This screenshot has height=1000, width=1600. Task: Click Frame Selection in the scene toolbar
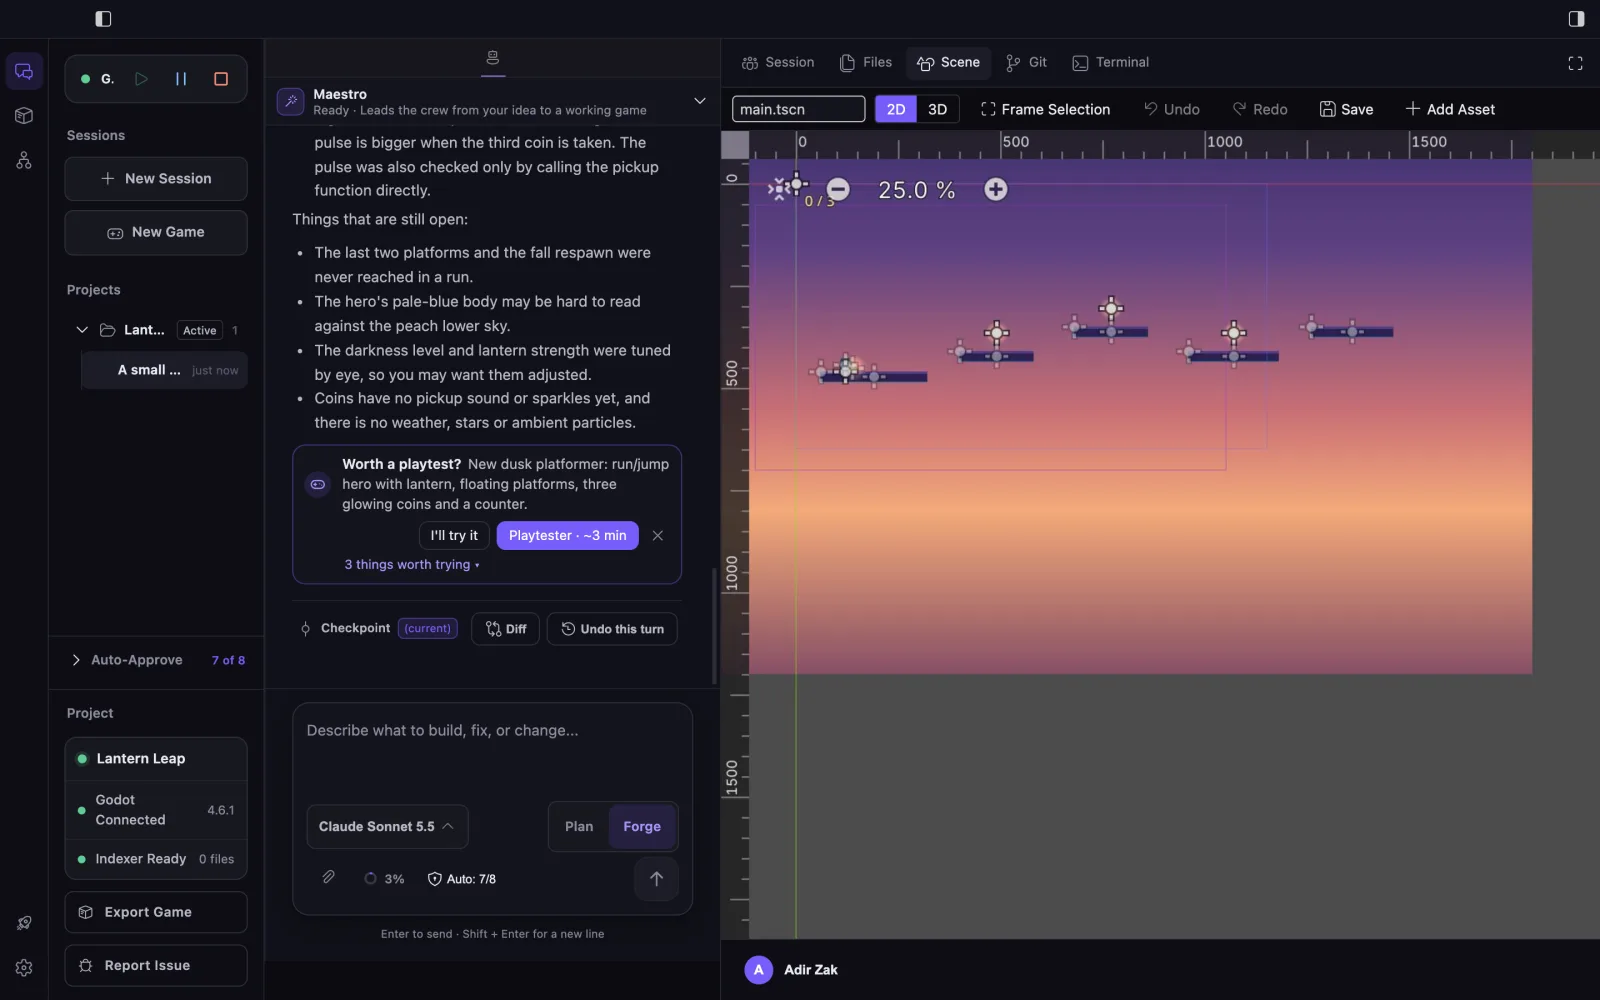[1045, 109]
